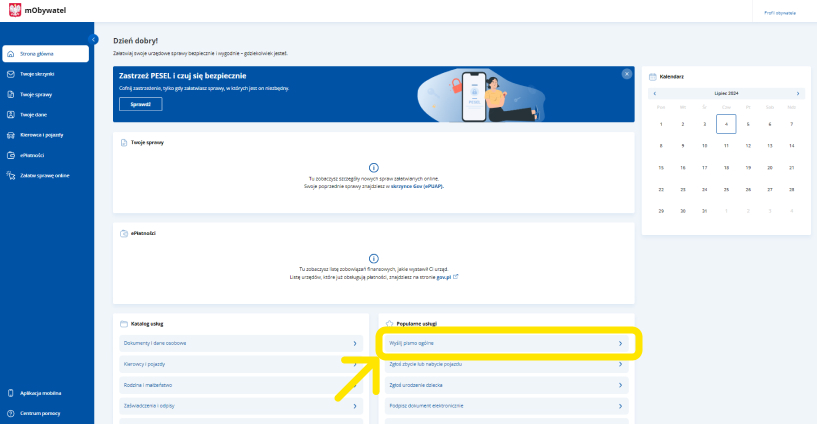Select Kierowca i pojazdy car icon
The height and width of the screenshot is (424, 817).
point(10,134)
